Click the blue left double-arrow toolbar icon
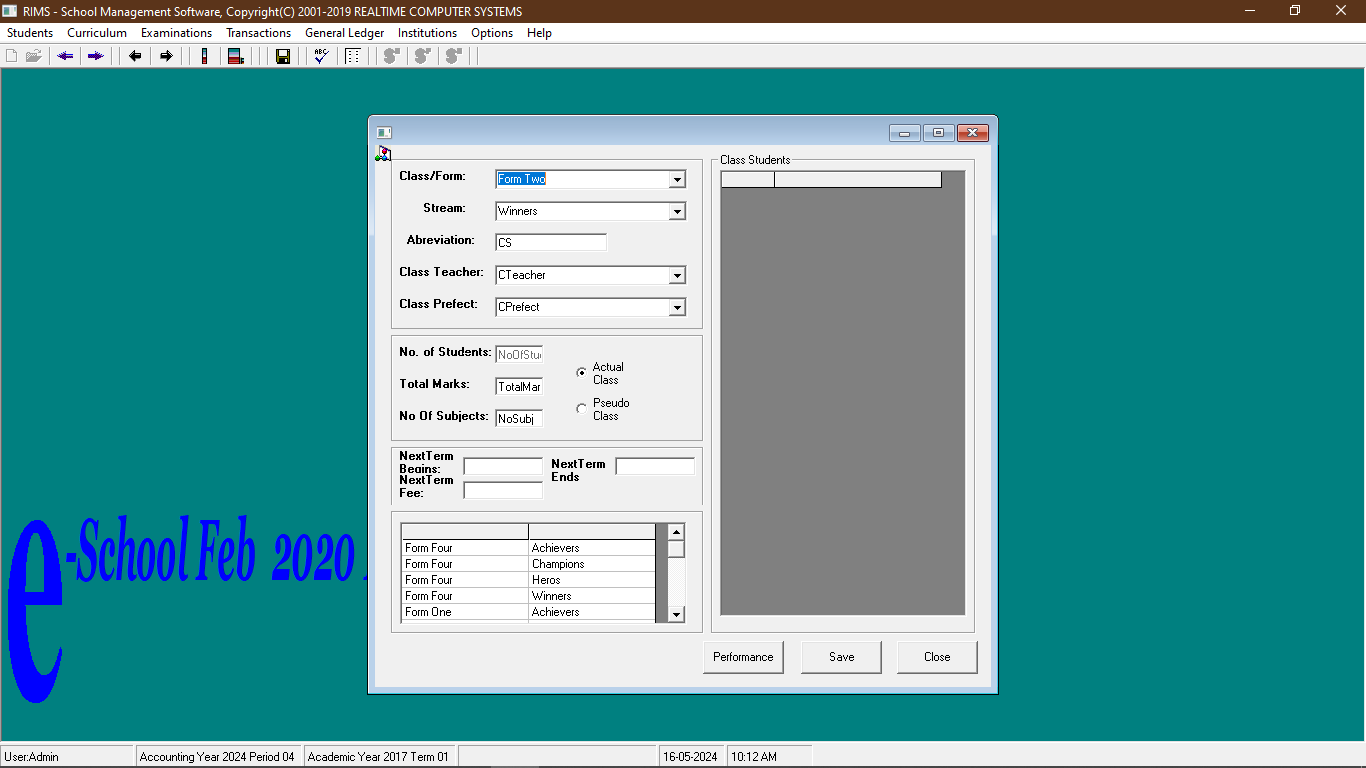Image resolution: width=1366 pixels, height=768 pixels. (66, 56)
